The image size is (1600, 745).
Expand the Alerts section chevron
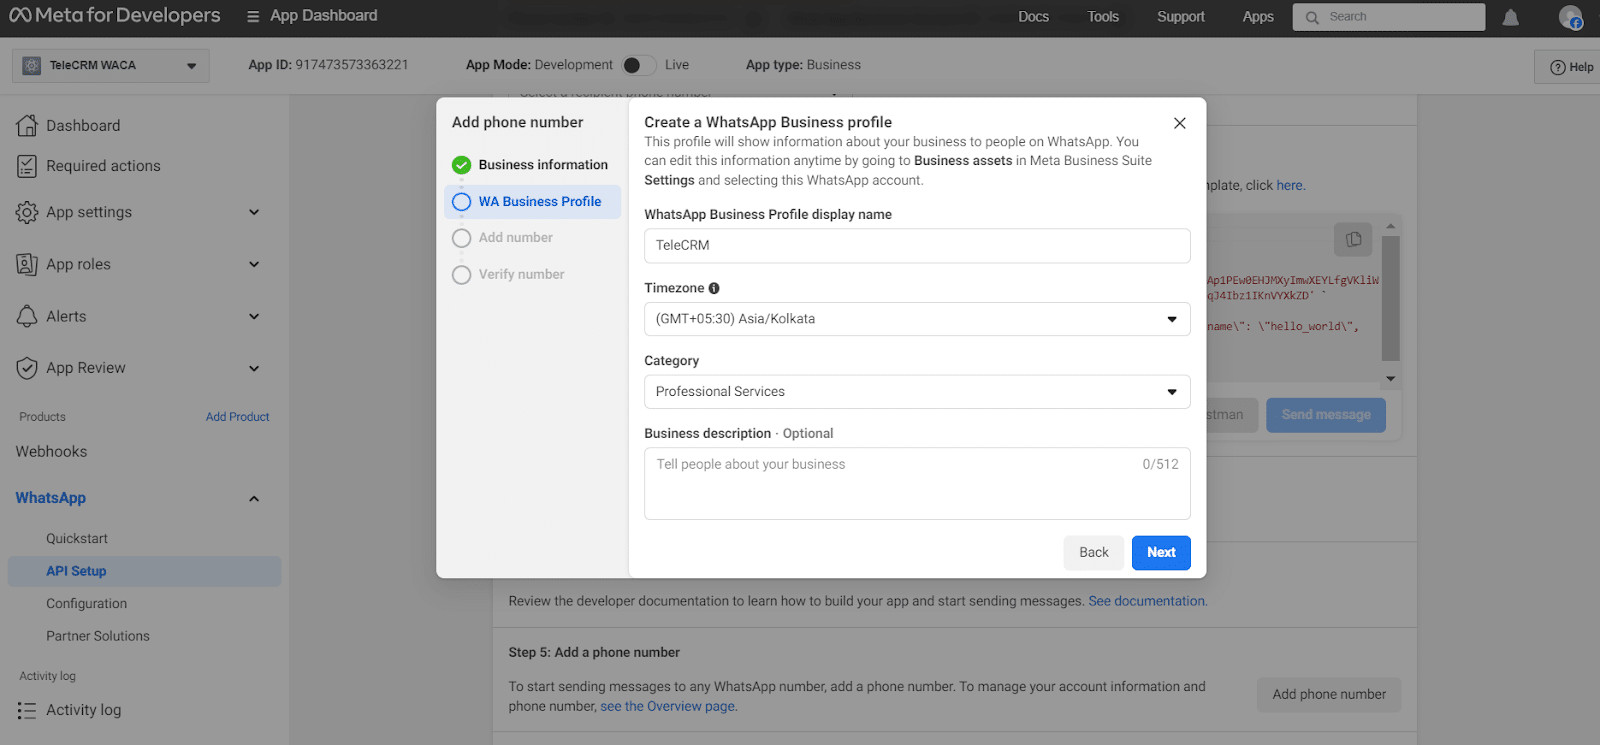pyautogui.click(x=254, y=316)
